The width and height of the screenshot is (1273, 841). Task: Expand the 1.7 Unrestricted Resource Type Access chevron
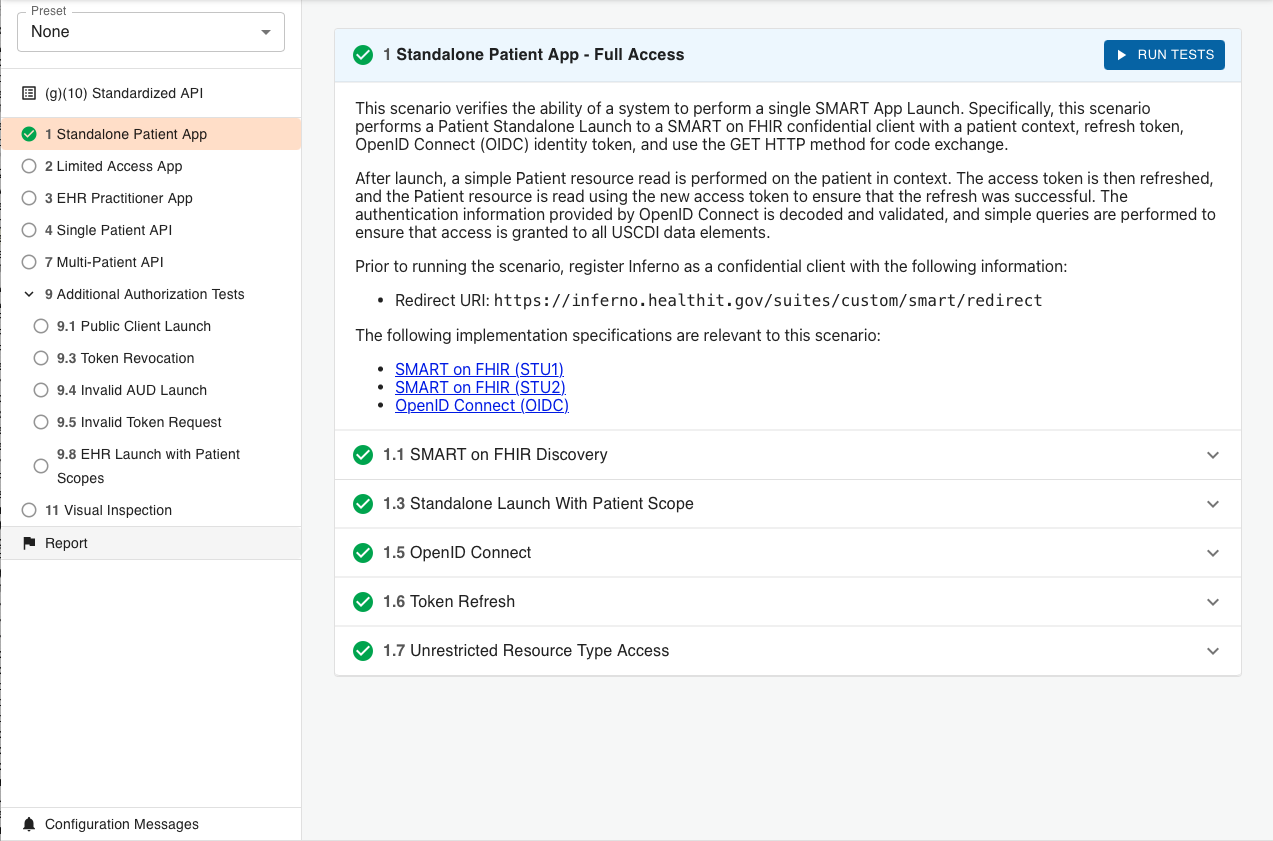pyautogui.click(x=1213, y=651)
